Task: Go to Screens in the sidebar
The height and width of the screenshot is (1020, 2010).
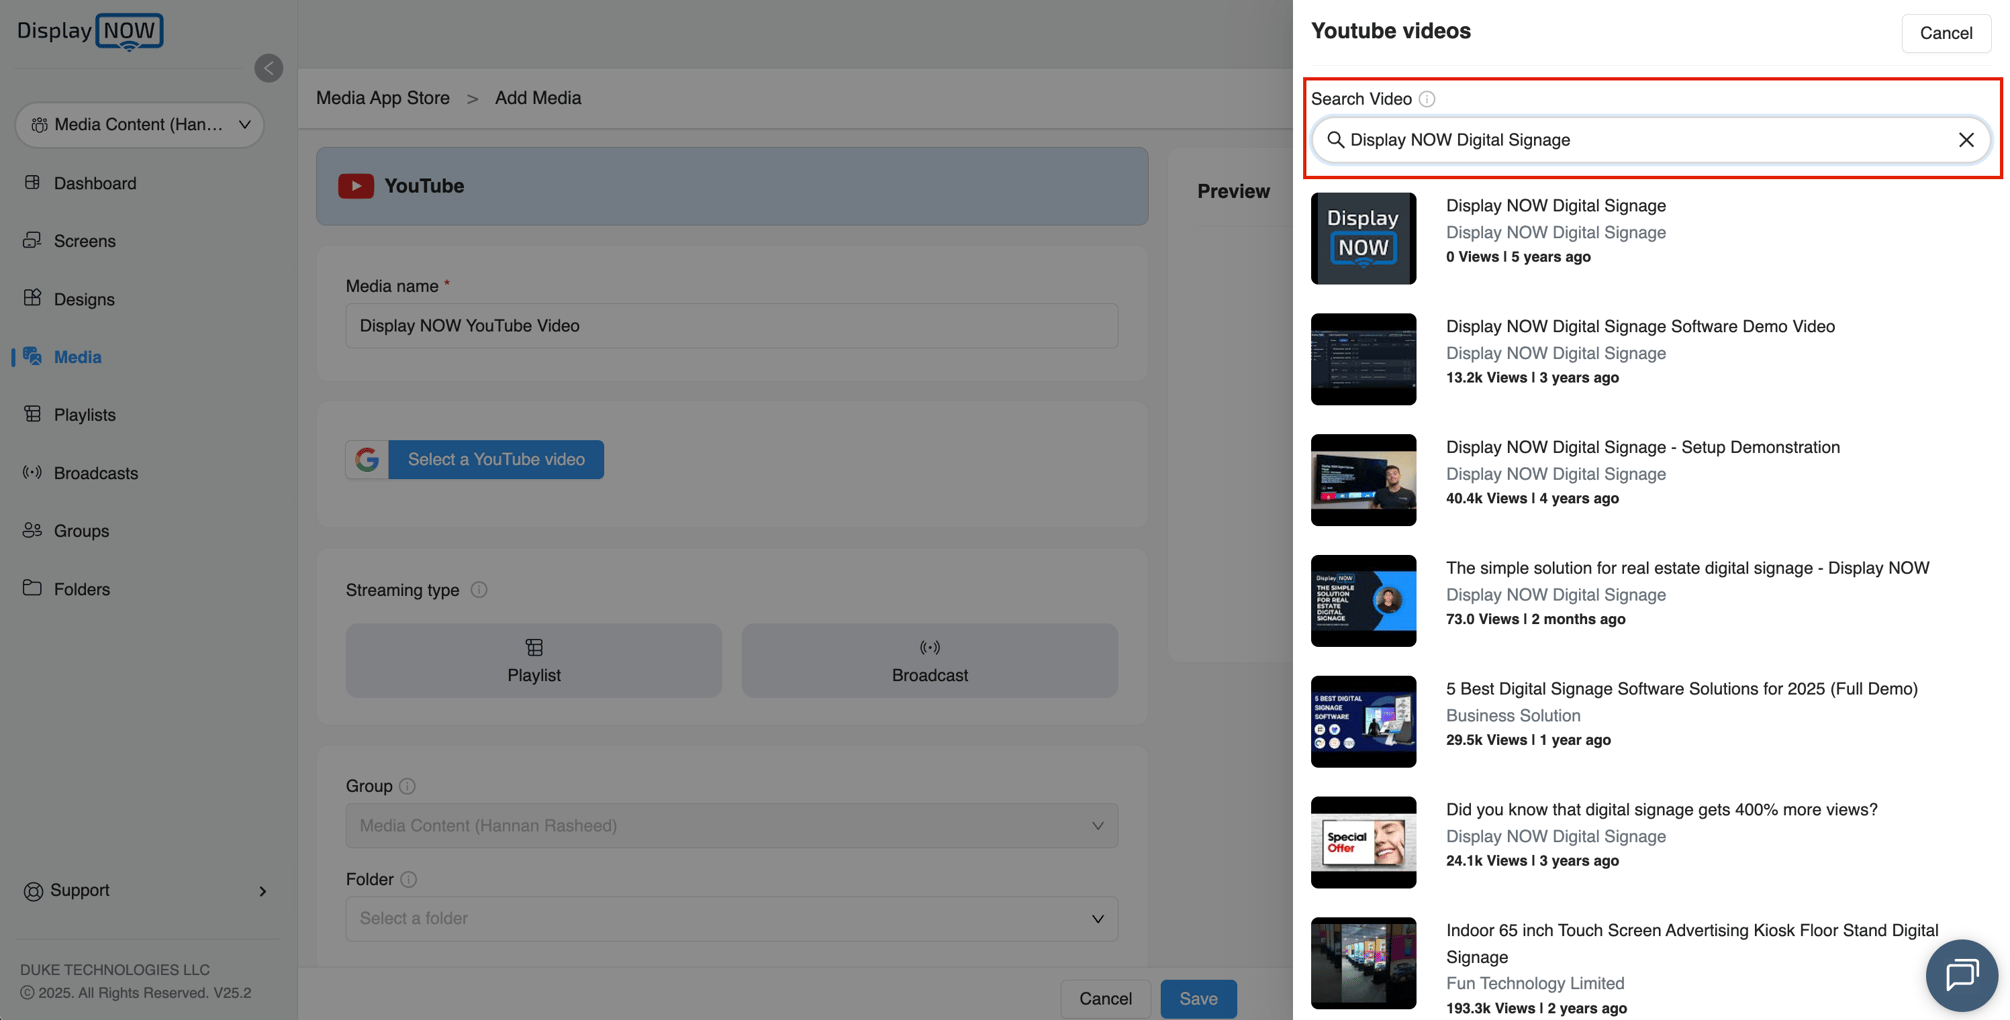Action: 85,241
